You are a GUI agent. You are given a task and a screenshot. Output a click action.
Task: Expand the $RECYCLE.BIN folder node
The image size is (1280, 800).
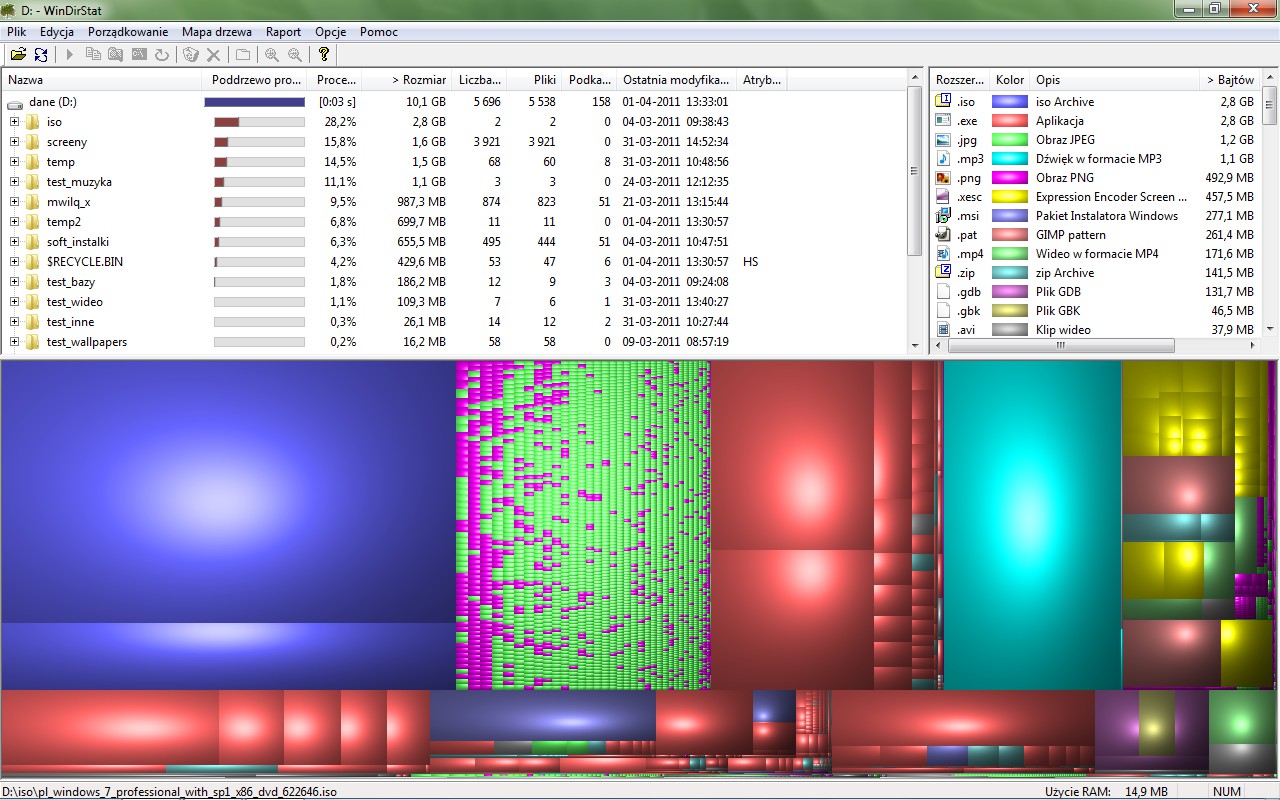pyautogui.click(x=15, y=262)
